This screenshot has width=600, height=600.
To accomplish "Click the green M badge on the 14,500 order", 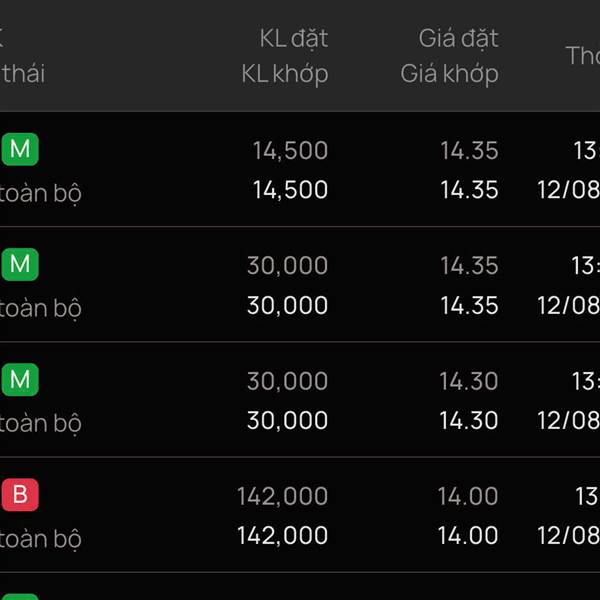I will pyautogui.click(x=20, y=149).
